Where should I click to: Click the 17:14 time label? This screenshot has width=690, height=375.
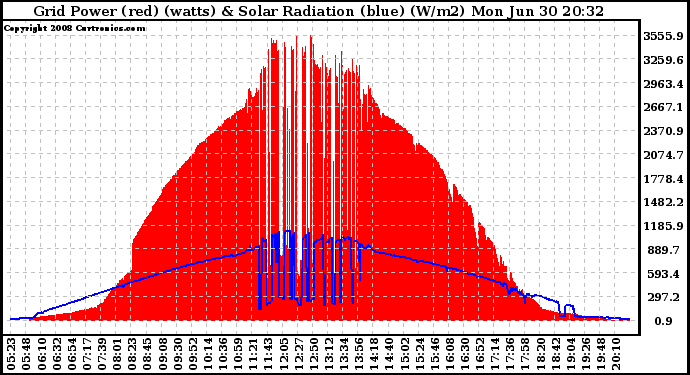(495, 354)
